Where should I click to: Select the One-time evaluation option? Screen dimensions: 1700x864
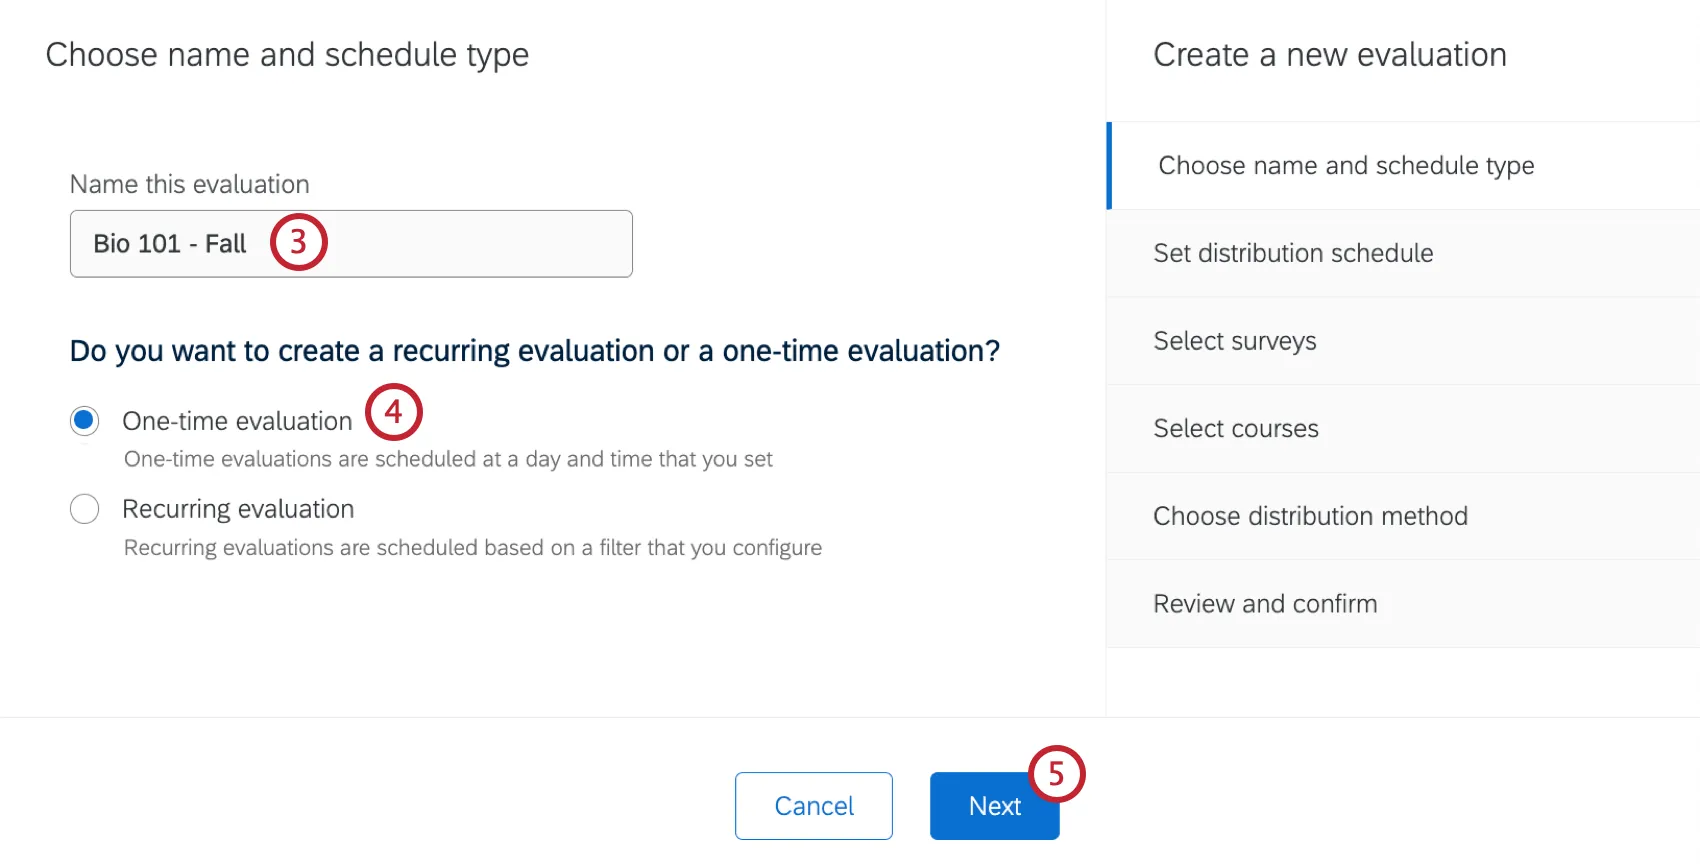[84, 420]
